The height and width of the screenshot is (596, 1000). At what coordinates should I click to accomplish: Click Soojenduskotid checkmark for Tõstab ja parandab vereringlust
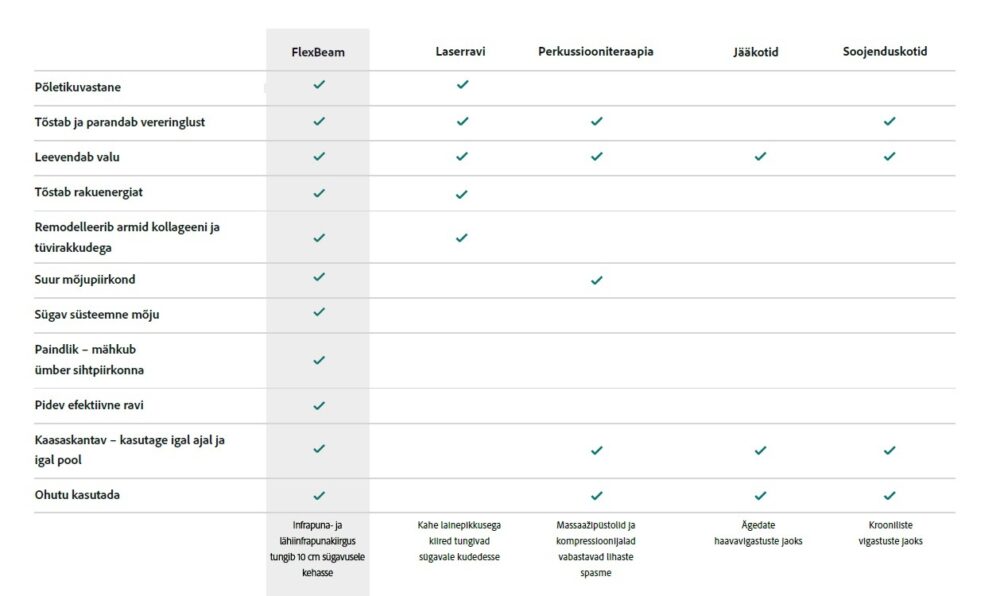click(890, 121)
